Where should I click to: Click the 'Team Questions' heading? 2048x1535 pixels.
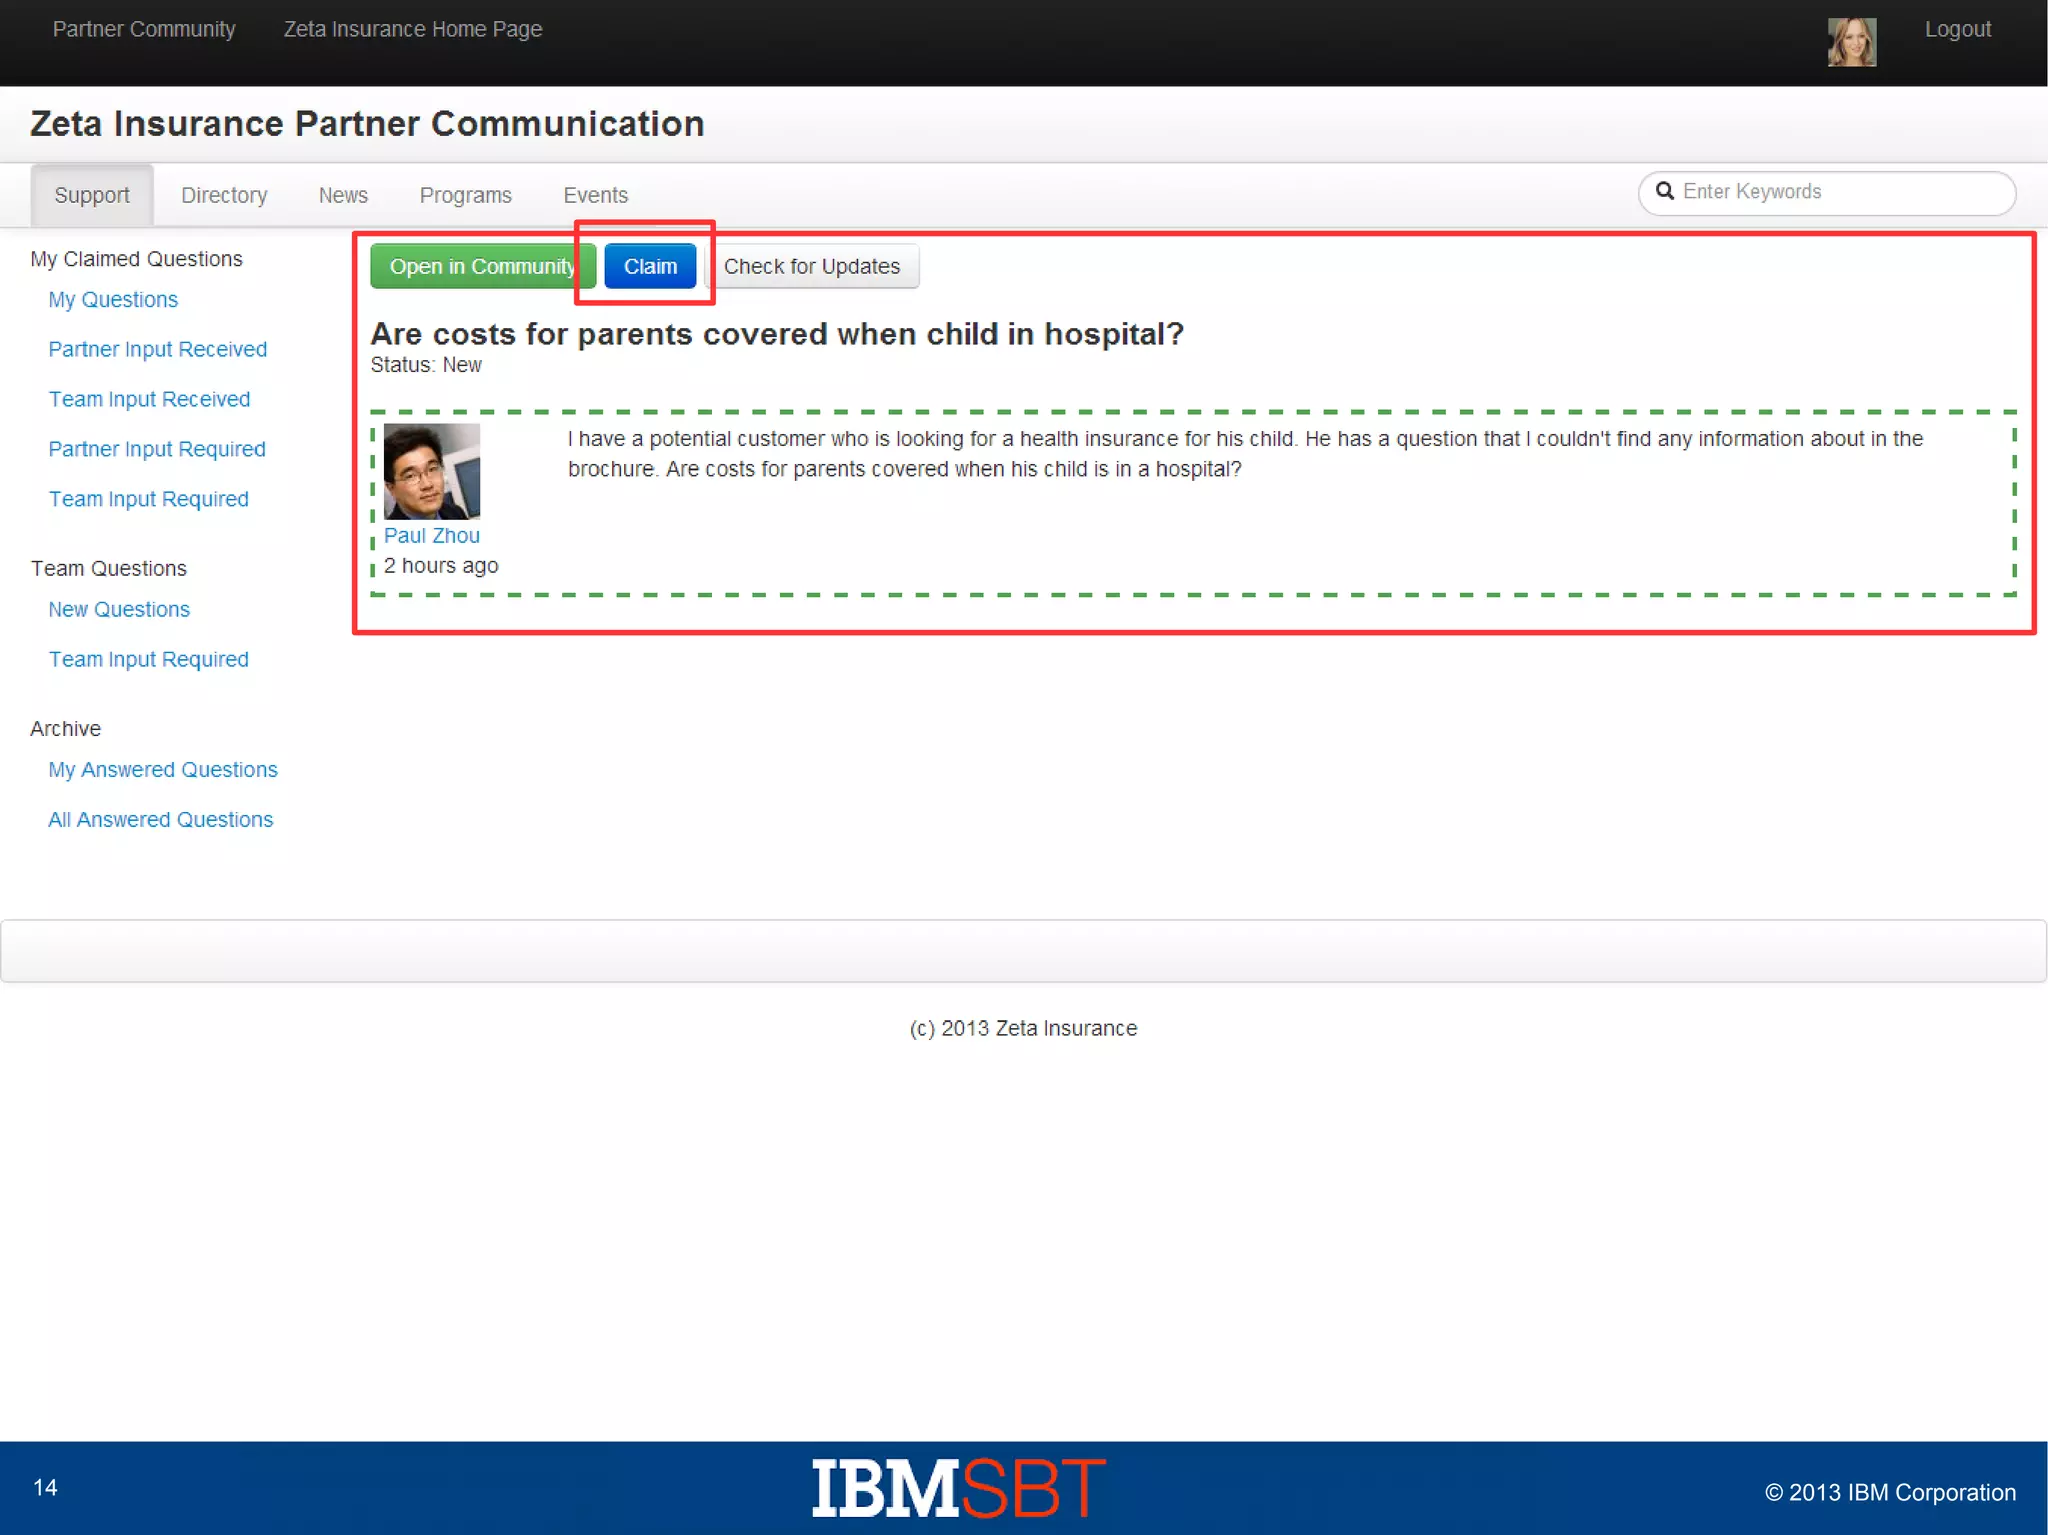click(x=108, y=568)
